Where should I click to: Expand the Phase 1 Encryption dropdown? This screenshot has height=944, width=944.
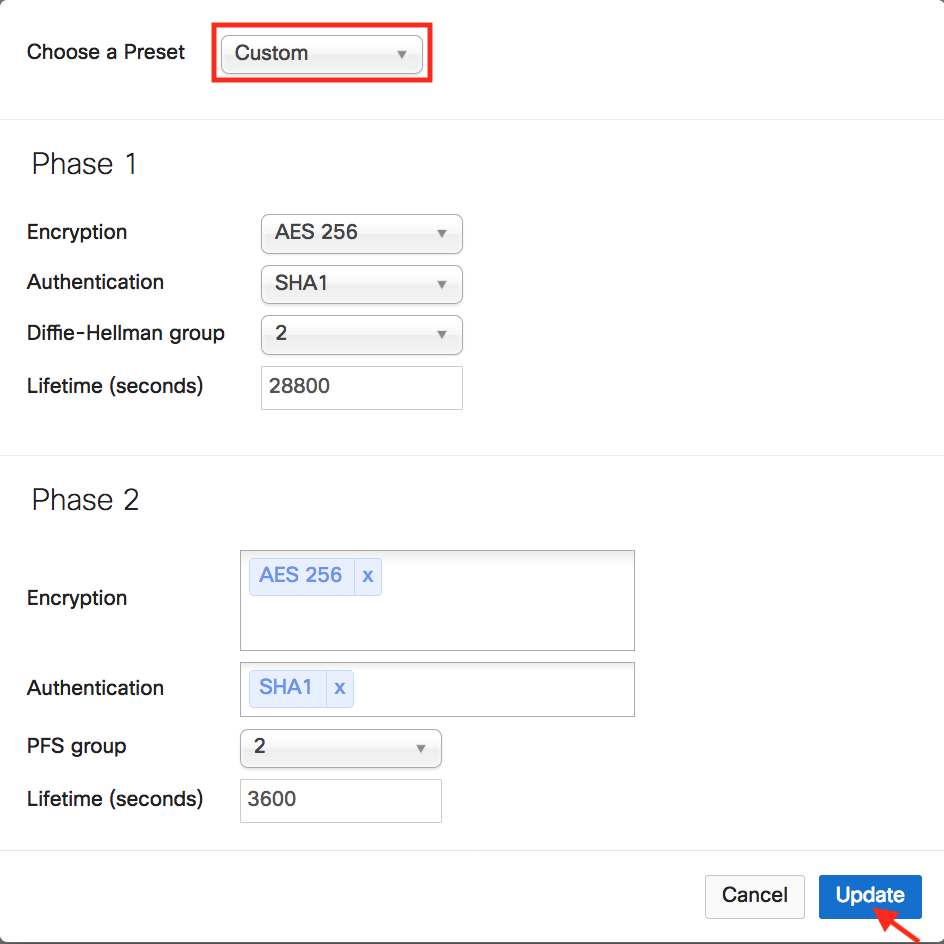click(x=361, y=233)
